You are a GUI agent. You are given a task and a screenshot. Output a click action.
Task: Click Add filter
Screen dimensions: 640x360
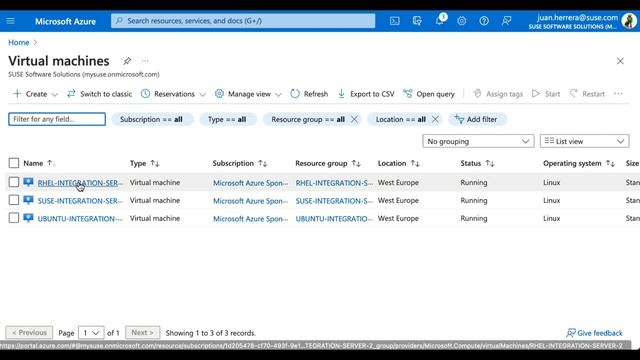(x=477, y=119)
